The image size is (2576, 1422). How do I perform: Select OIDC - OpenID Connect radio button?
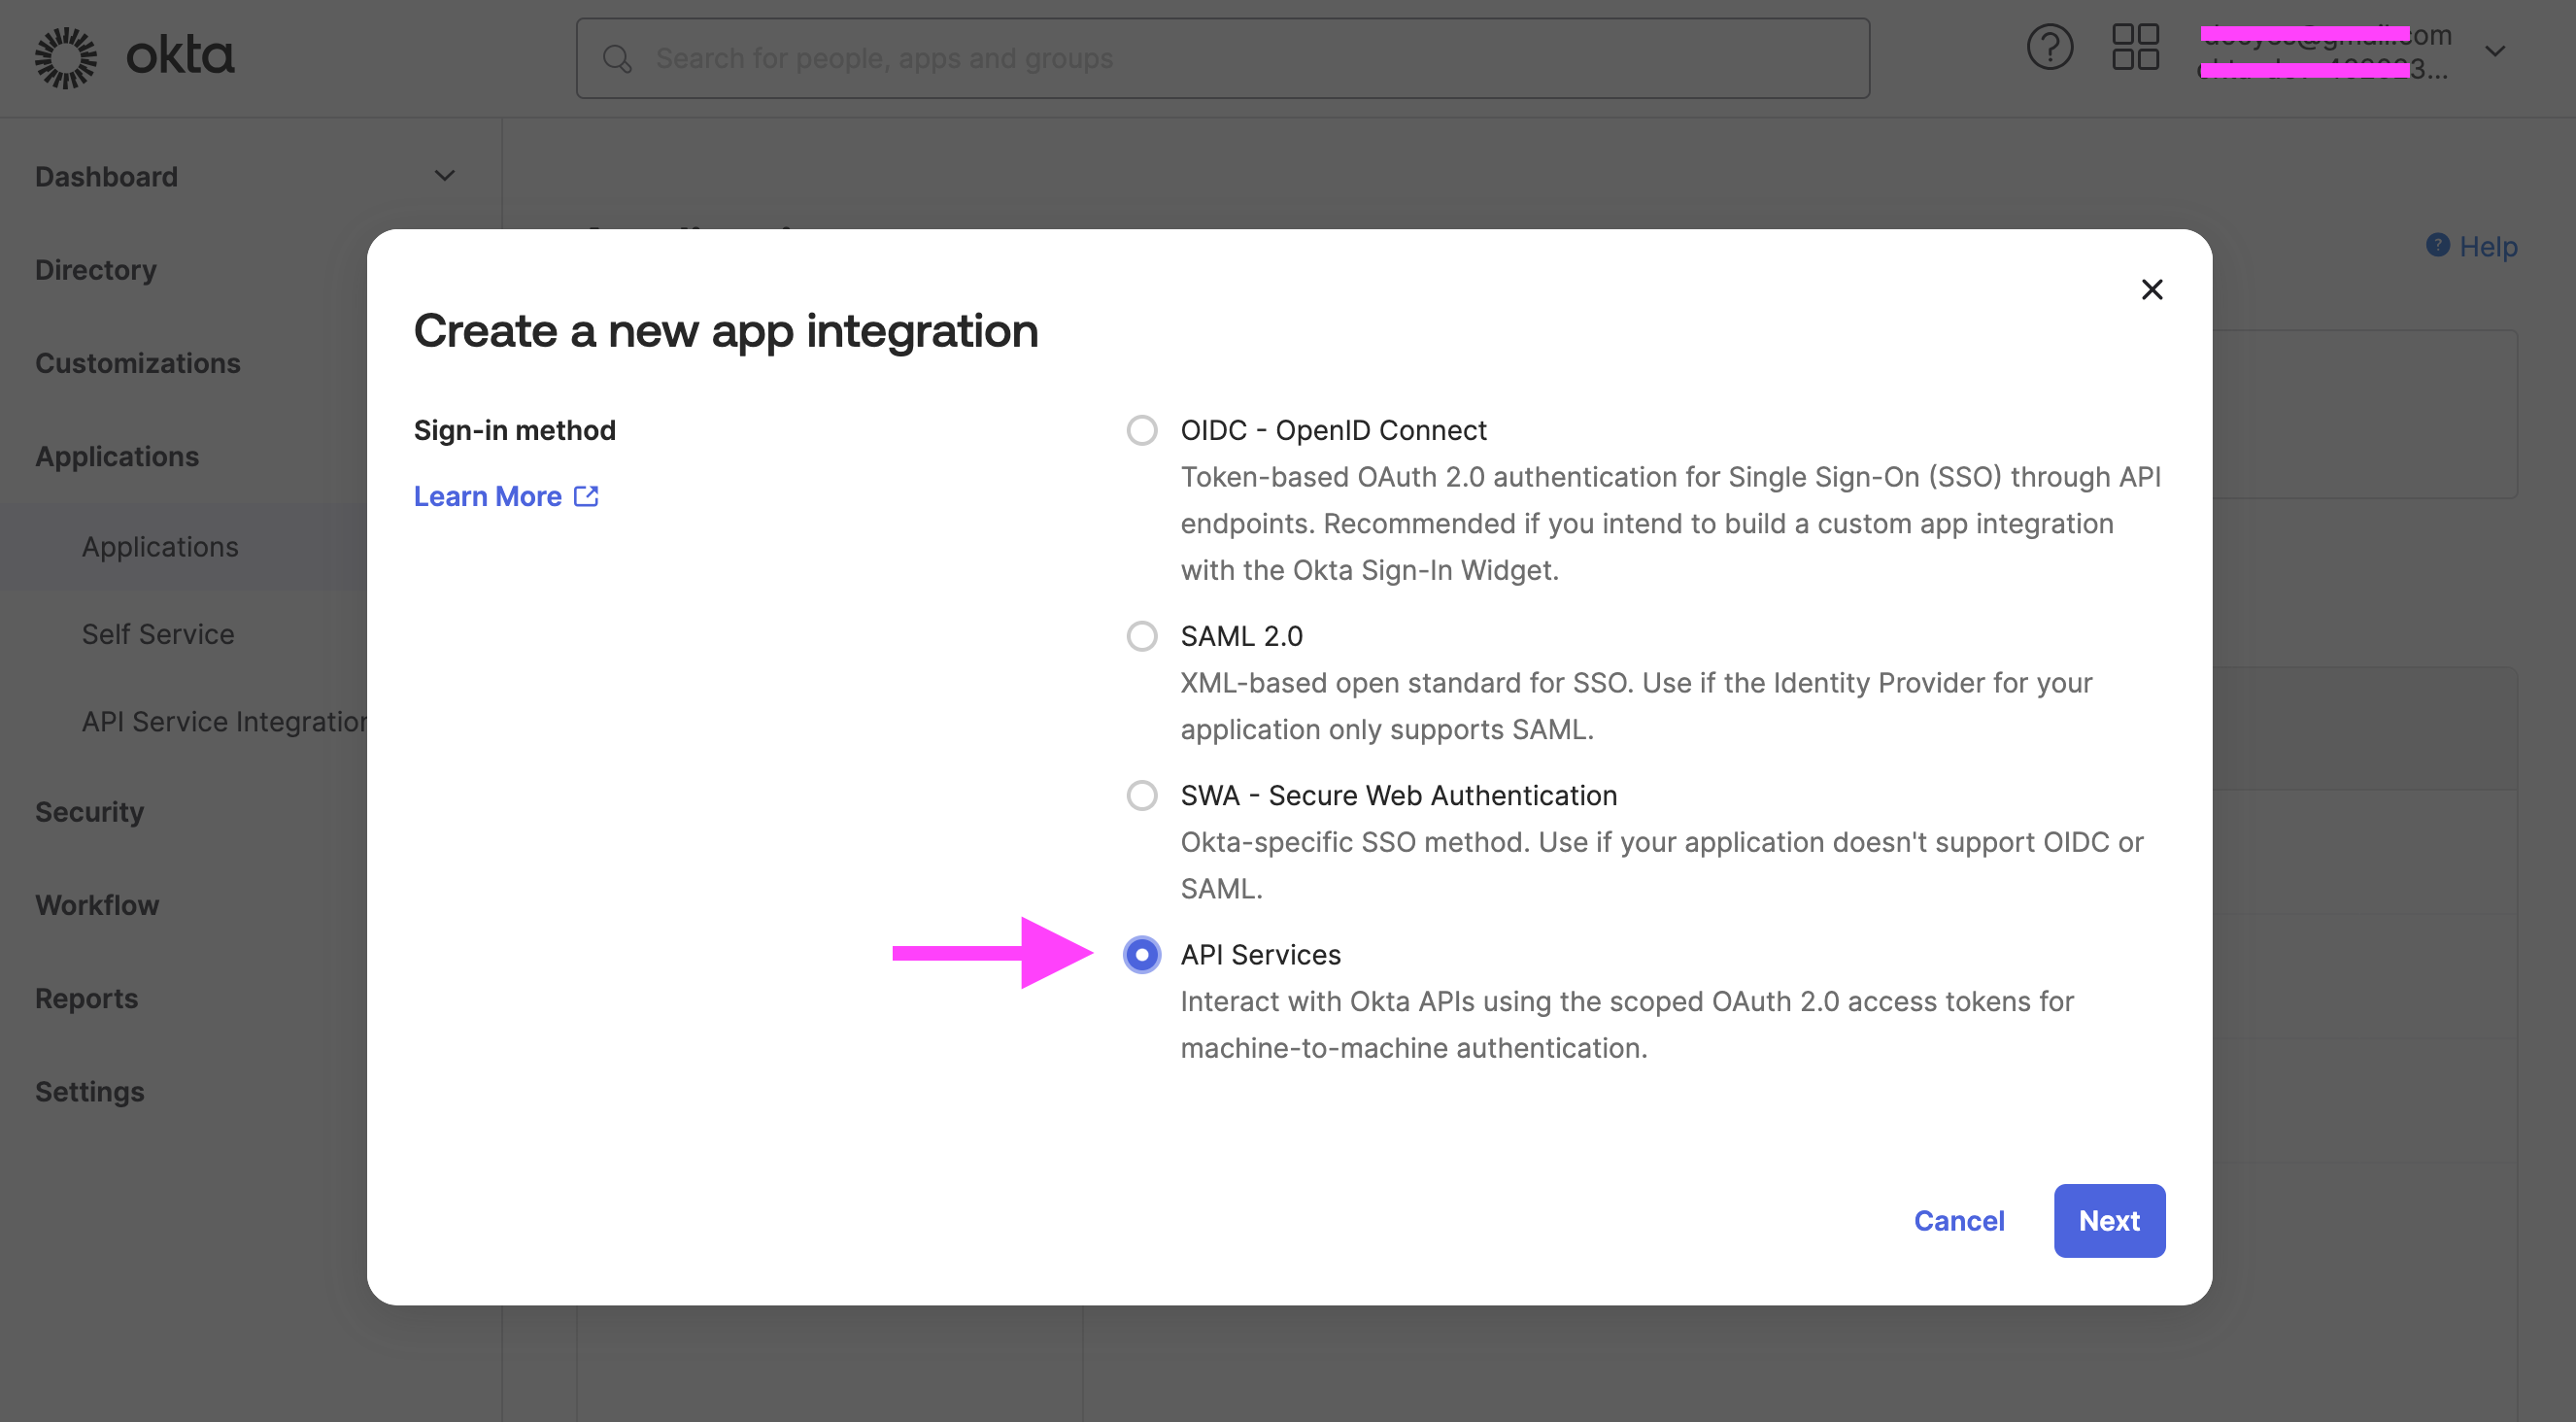point(1142,430)
